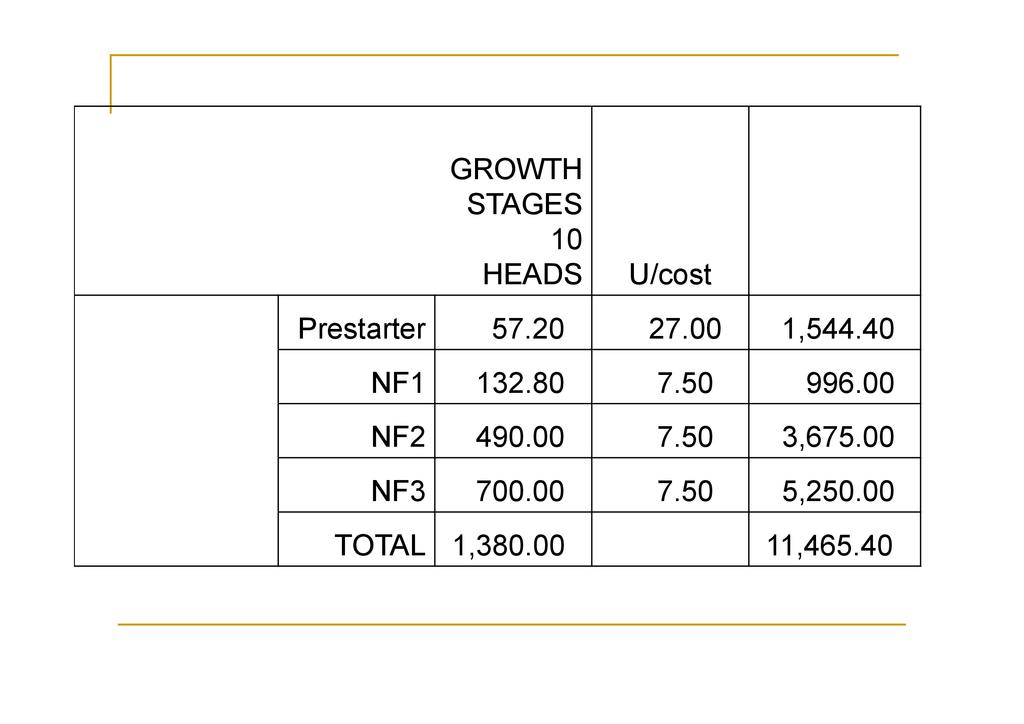Select the TOTAL row label

coord(379,545)
